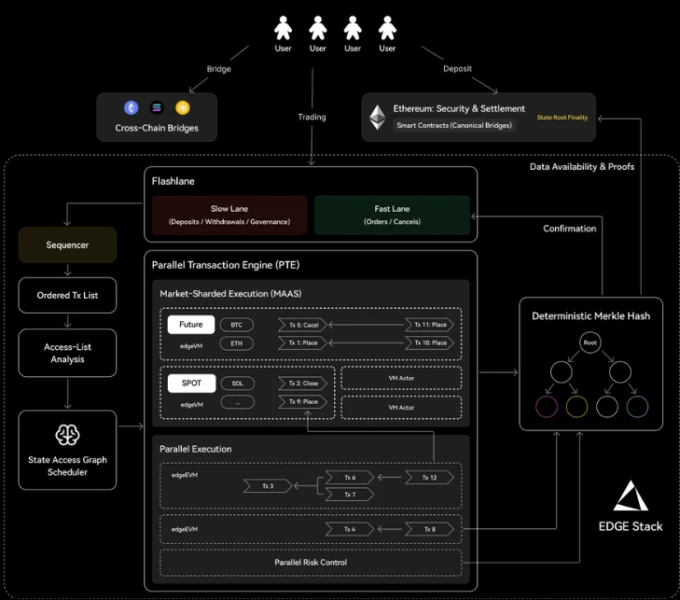Click the EDGE Stack text

point(631,526)
